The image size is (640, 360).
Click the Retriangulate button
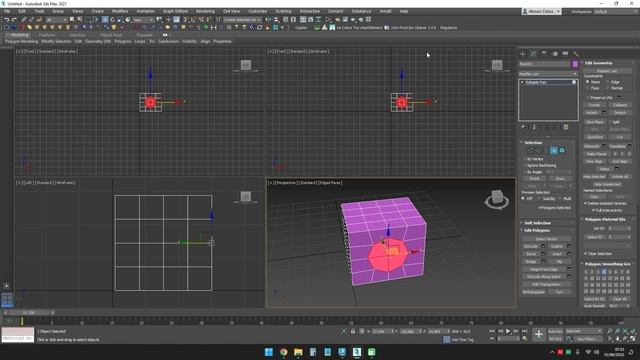click(x=533, y=292)
